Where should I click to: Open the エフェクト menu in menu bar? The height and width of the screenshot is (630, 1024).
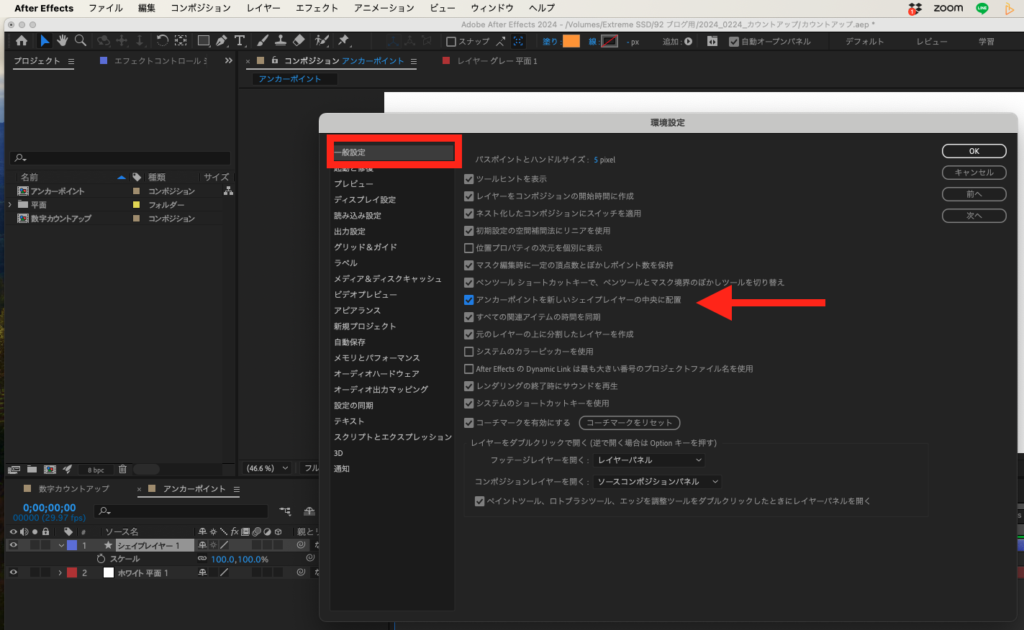pos(316,8)
